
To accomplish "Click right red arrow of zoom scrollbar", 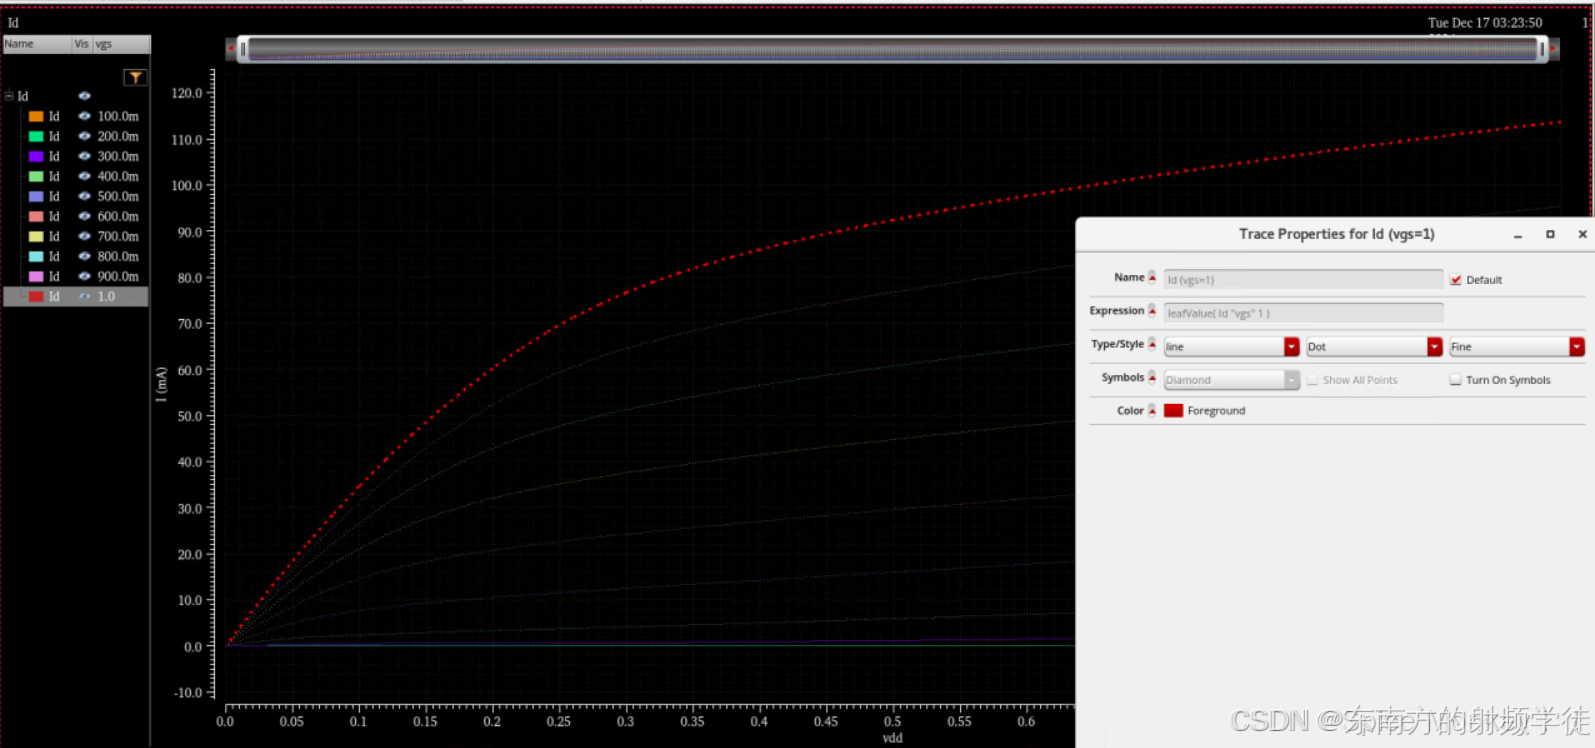I will 1553,48.
